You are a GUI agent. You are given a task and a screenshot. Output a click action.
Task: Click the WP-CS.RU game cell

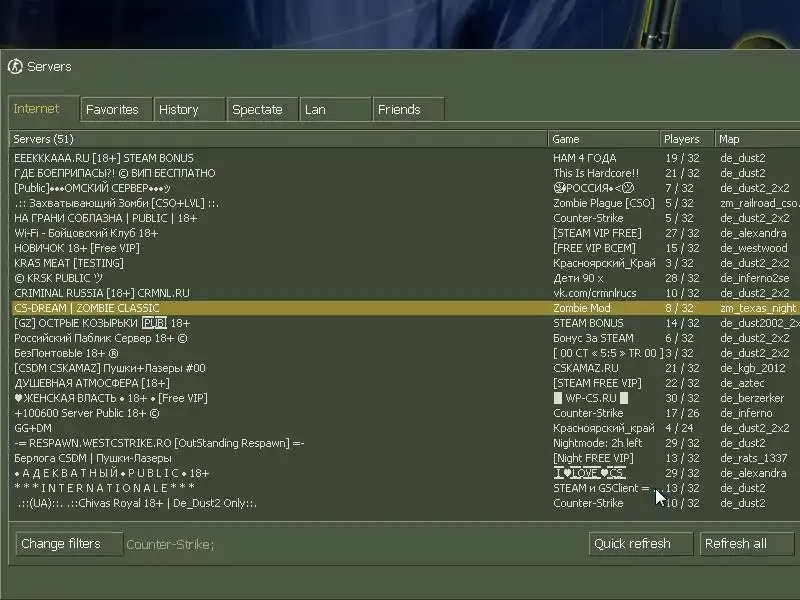pos(591,398)
